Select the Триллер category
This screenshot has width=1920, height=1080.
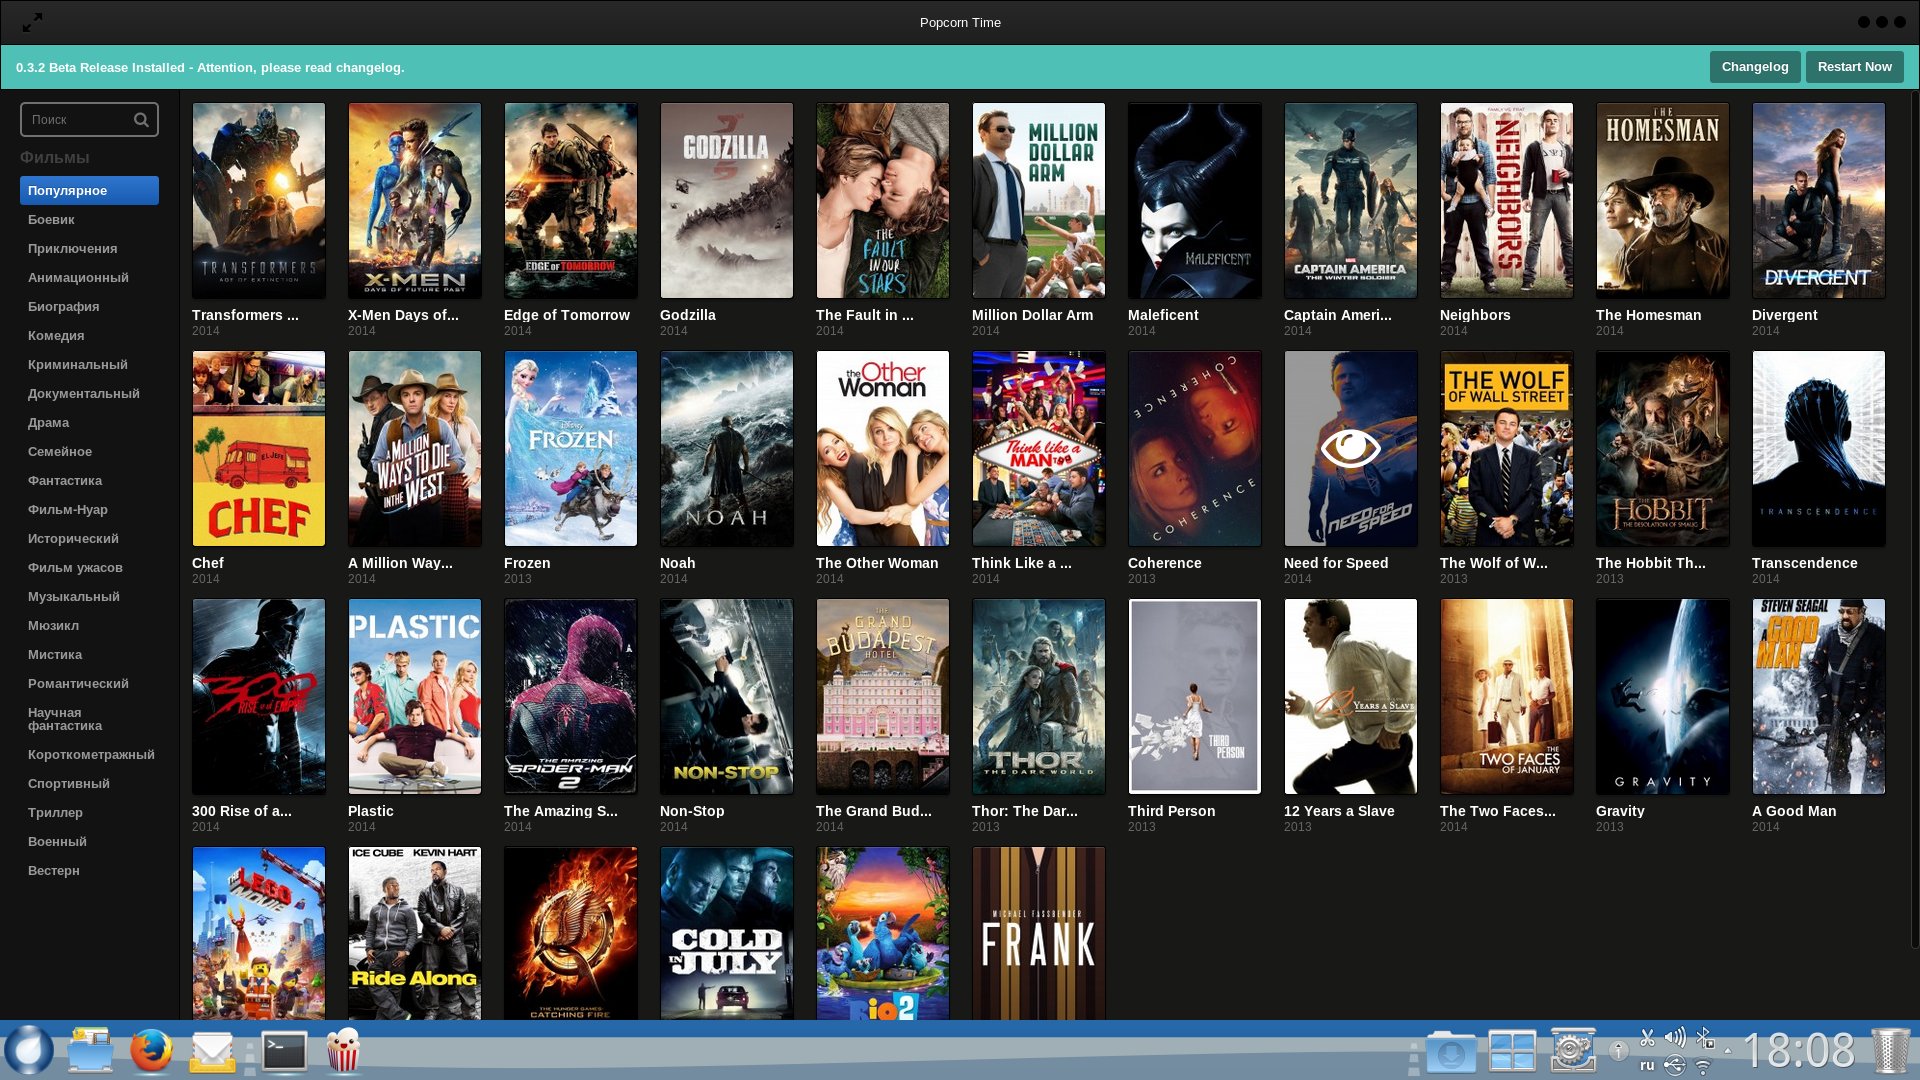tap(55, 813)
